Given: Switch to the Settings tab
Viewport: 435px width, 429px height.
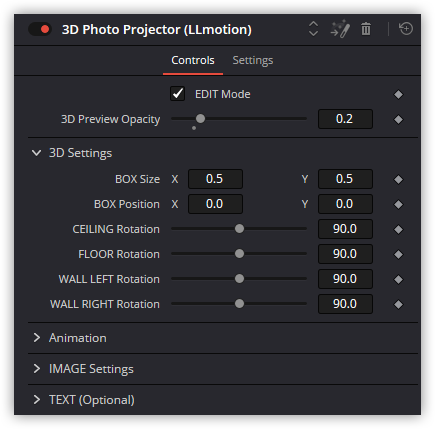Looking at the screenshot, I should point(253,60).
